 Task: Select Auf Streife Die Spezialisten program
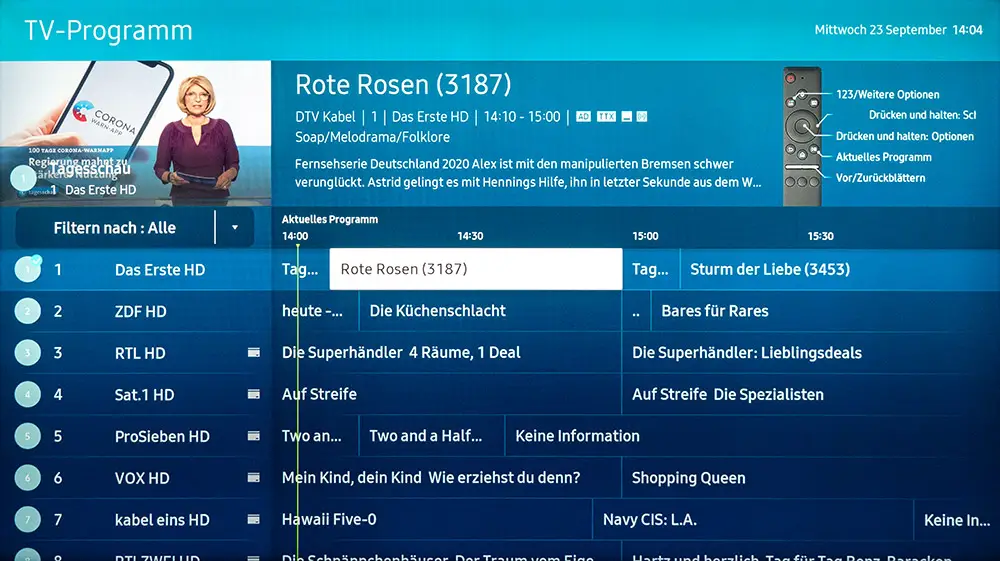pos(811,394)
